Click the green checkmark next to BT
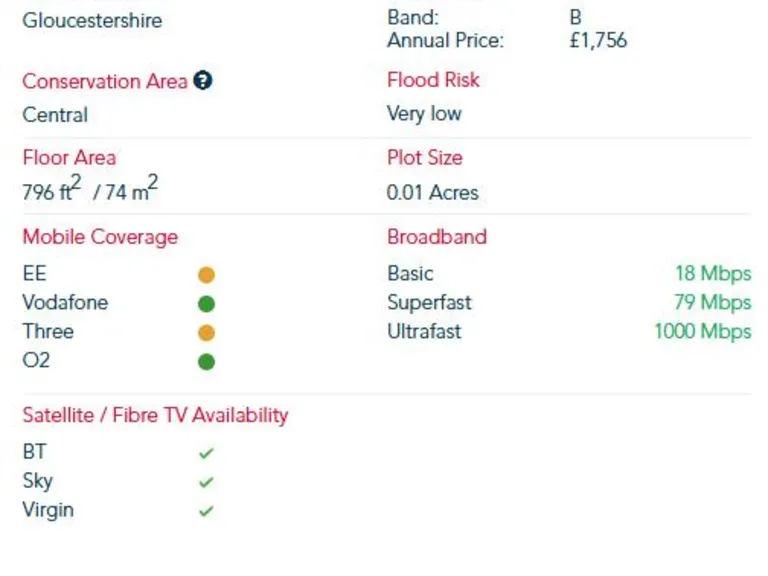Image resolution: width=768 pixels, height=576 pixels. coord(206,453)
